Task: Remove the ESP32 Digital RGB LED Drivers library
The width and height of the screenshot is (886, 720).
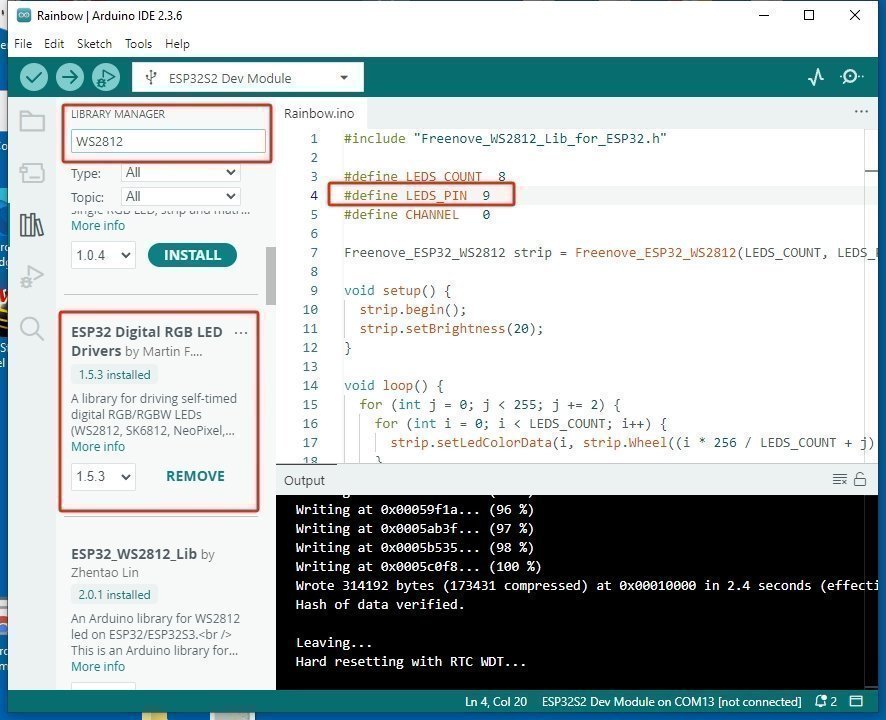Action: (x=195, y=476)
